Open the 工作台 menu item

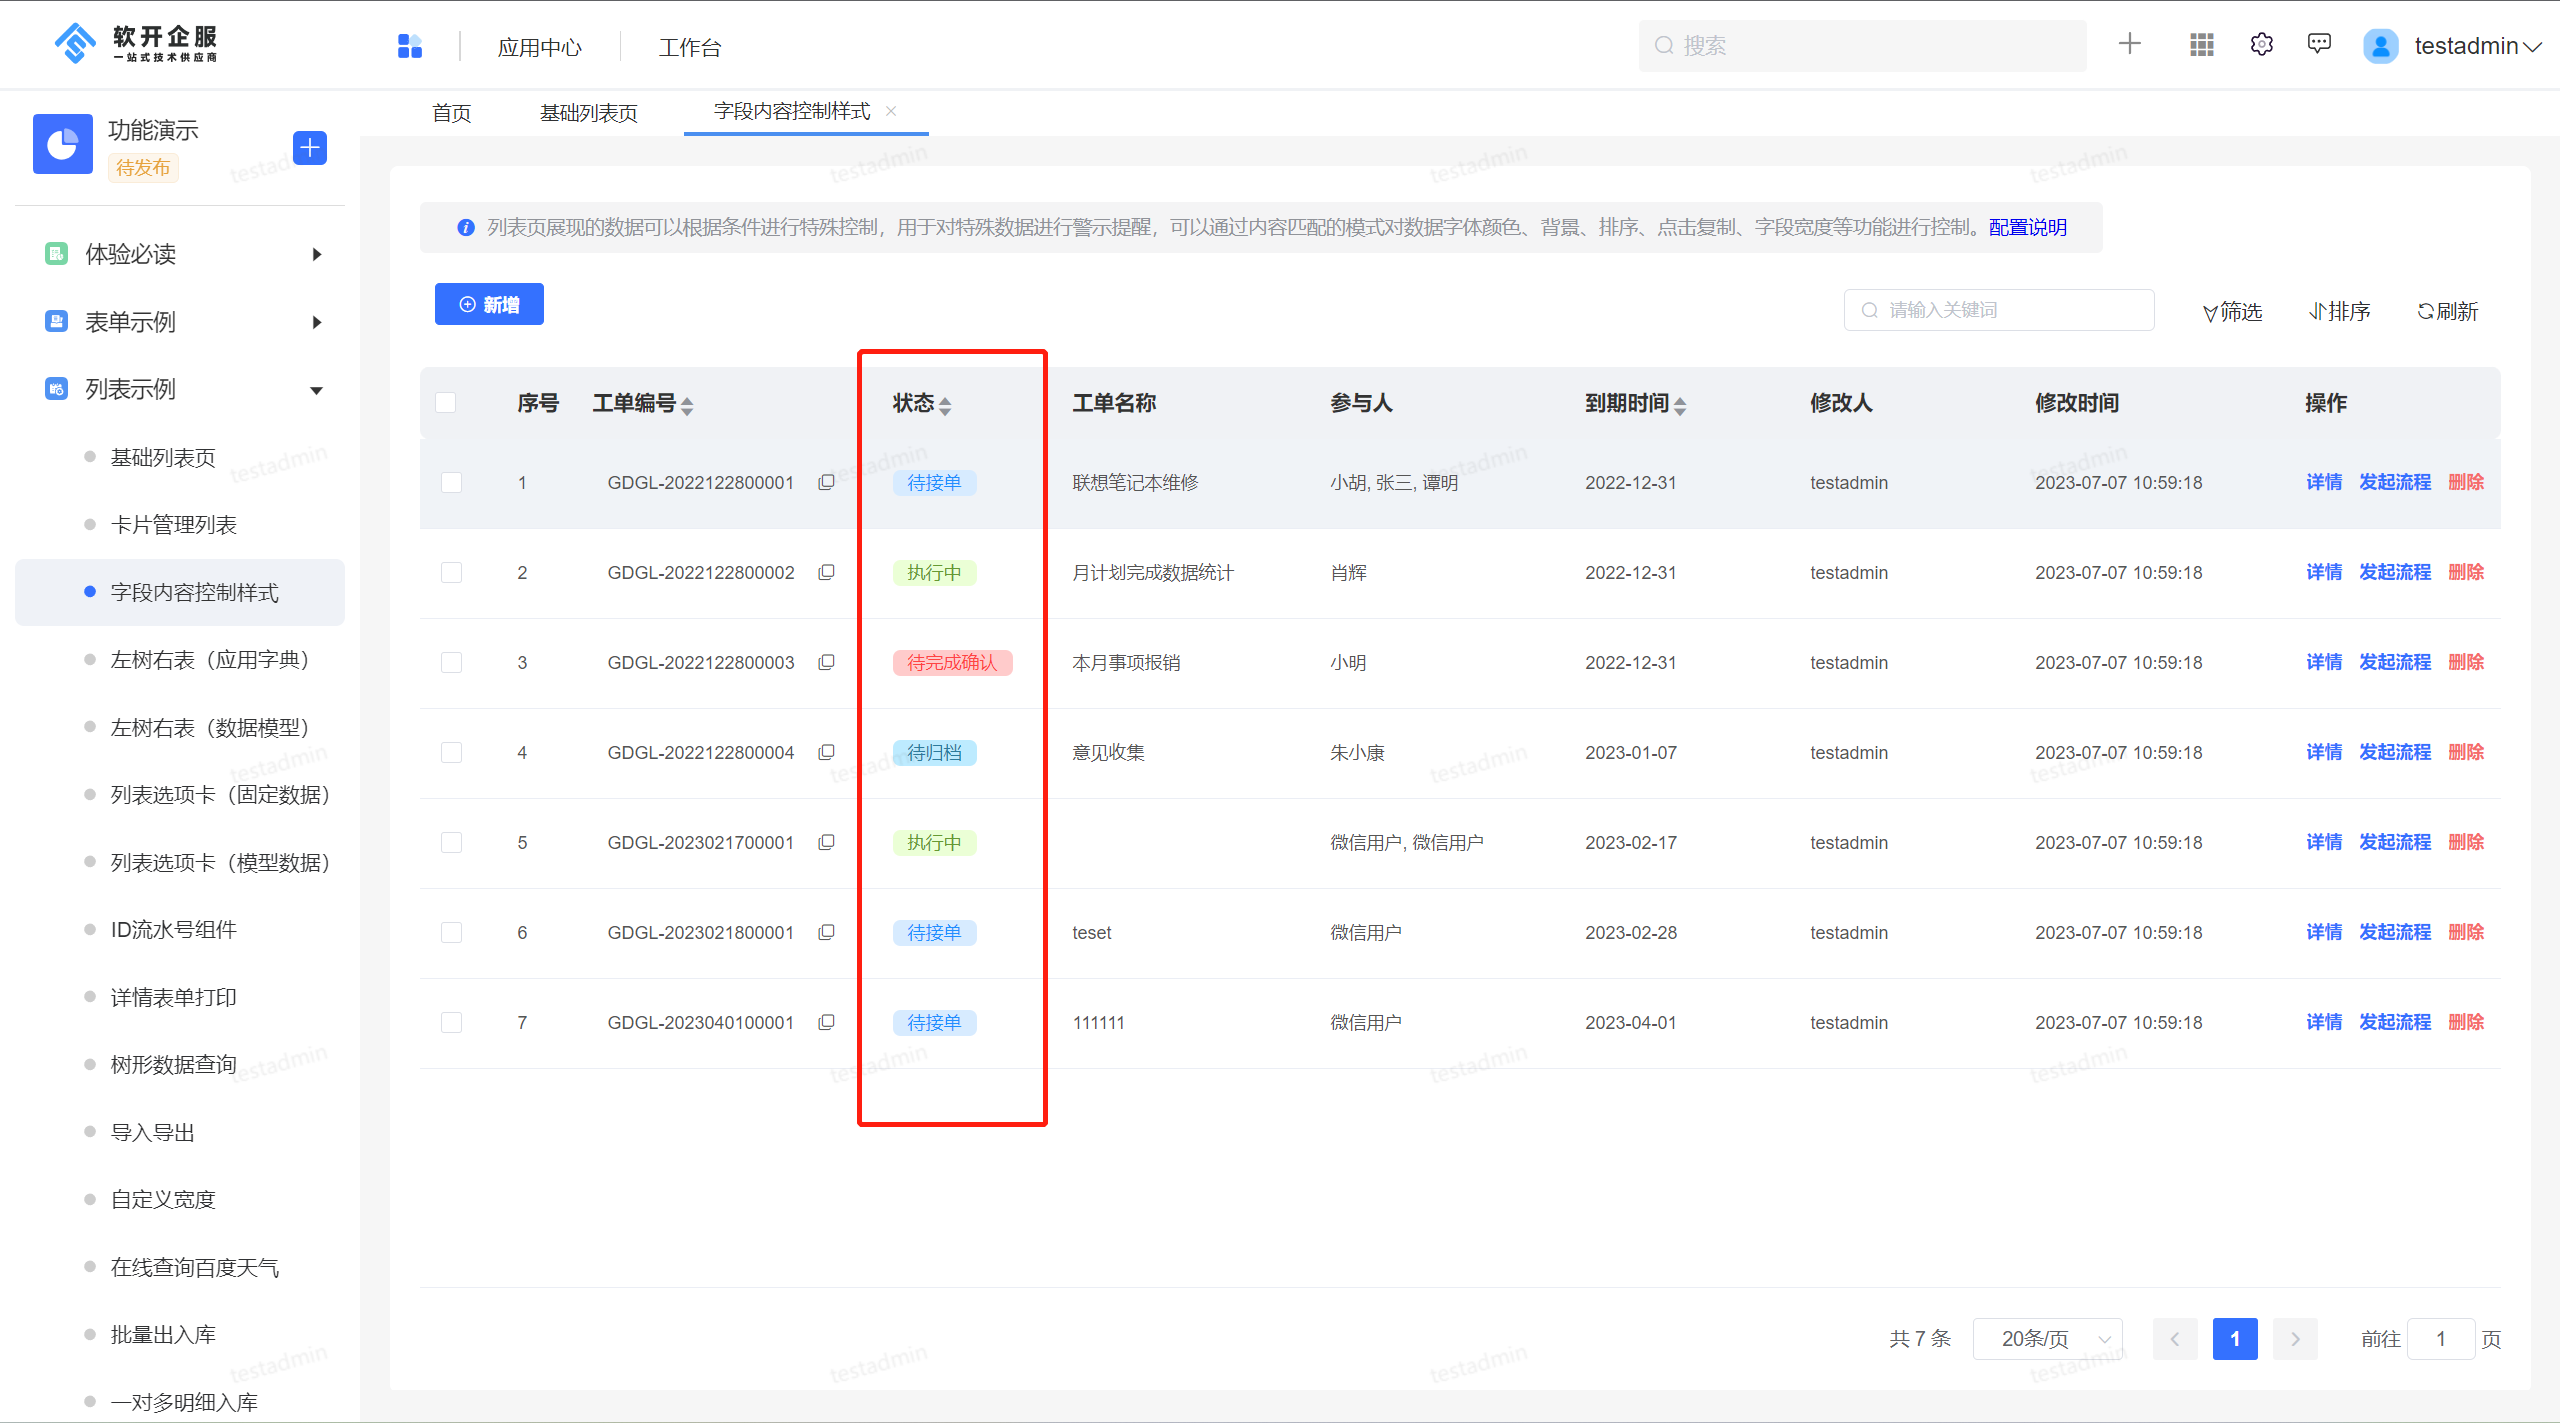(x=689, y=46)
